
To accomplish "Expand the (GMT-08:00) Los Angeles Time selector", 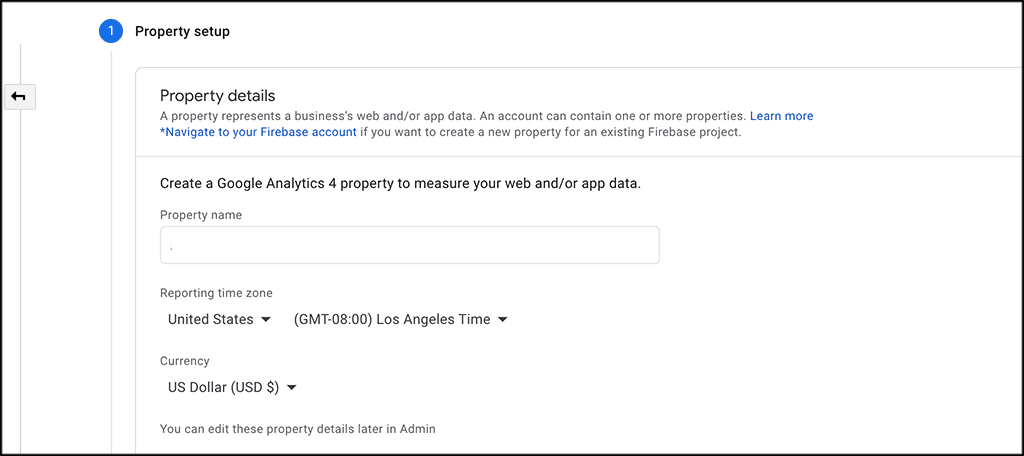I will click(x=392, y=320).
